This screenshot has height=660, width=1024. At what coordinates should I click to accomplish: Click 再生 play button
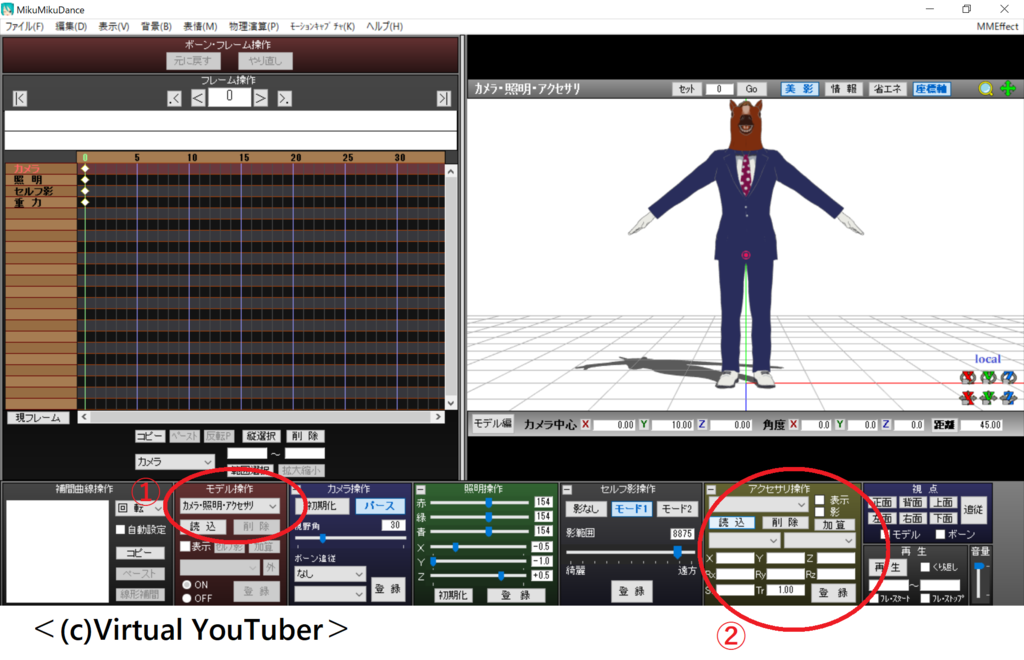click(888, 567)
